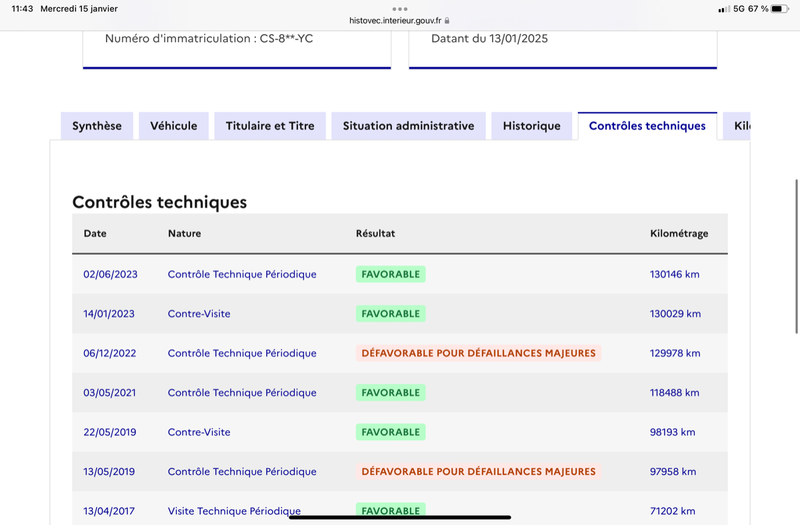
Task: Click the Contrôles techniques heading
Action: pyautogui.click(x=159, y=202)
